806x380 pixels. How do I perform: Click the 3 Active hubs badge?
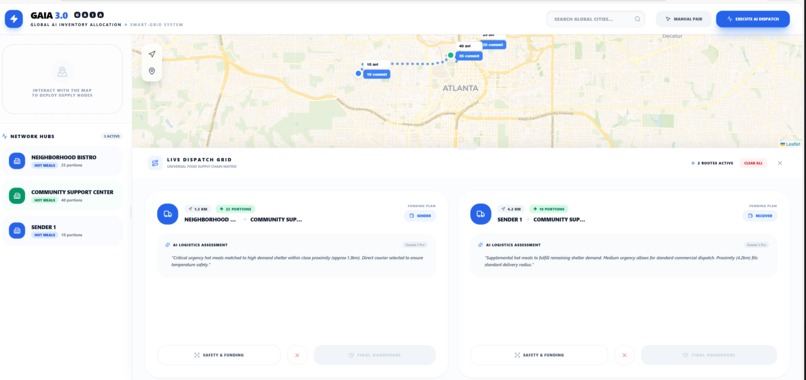click(112, 136)
